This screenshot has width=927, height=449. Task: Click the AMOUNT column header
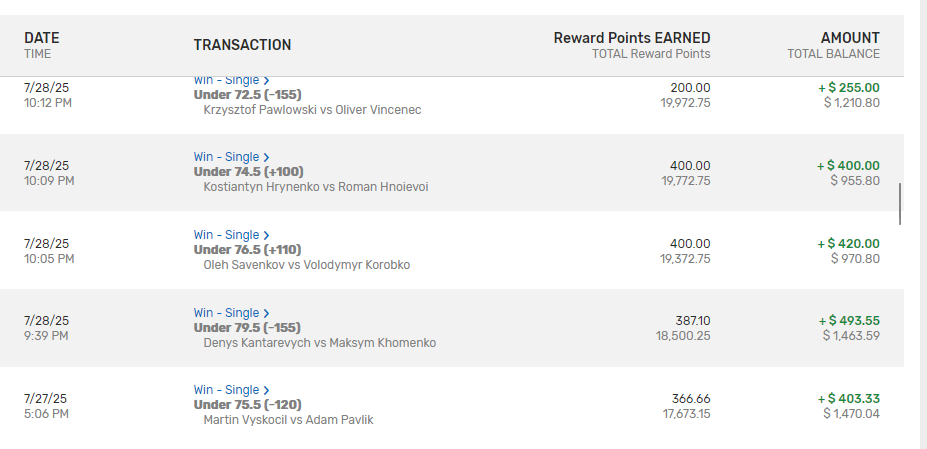(x=850, y=38)
